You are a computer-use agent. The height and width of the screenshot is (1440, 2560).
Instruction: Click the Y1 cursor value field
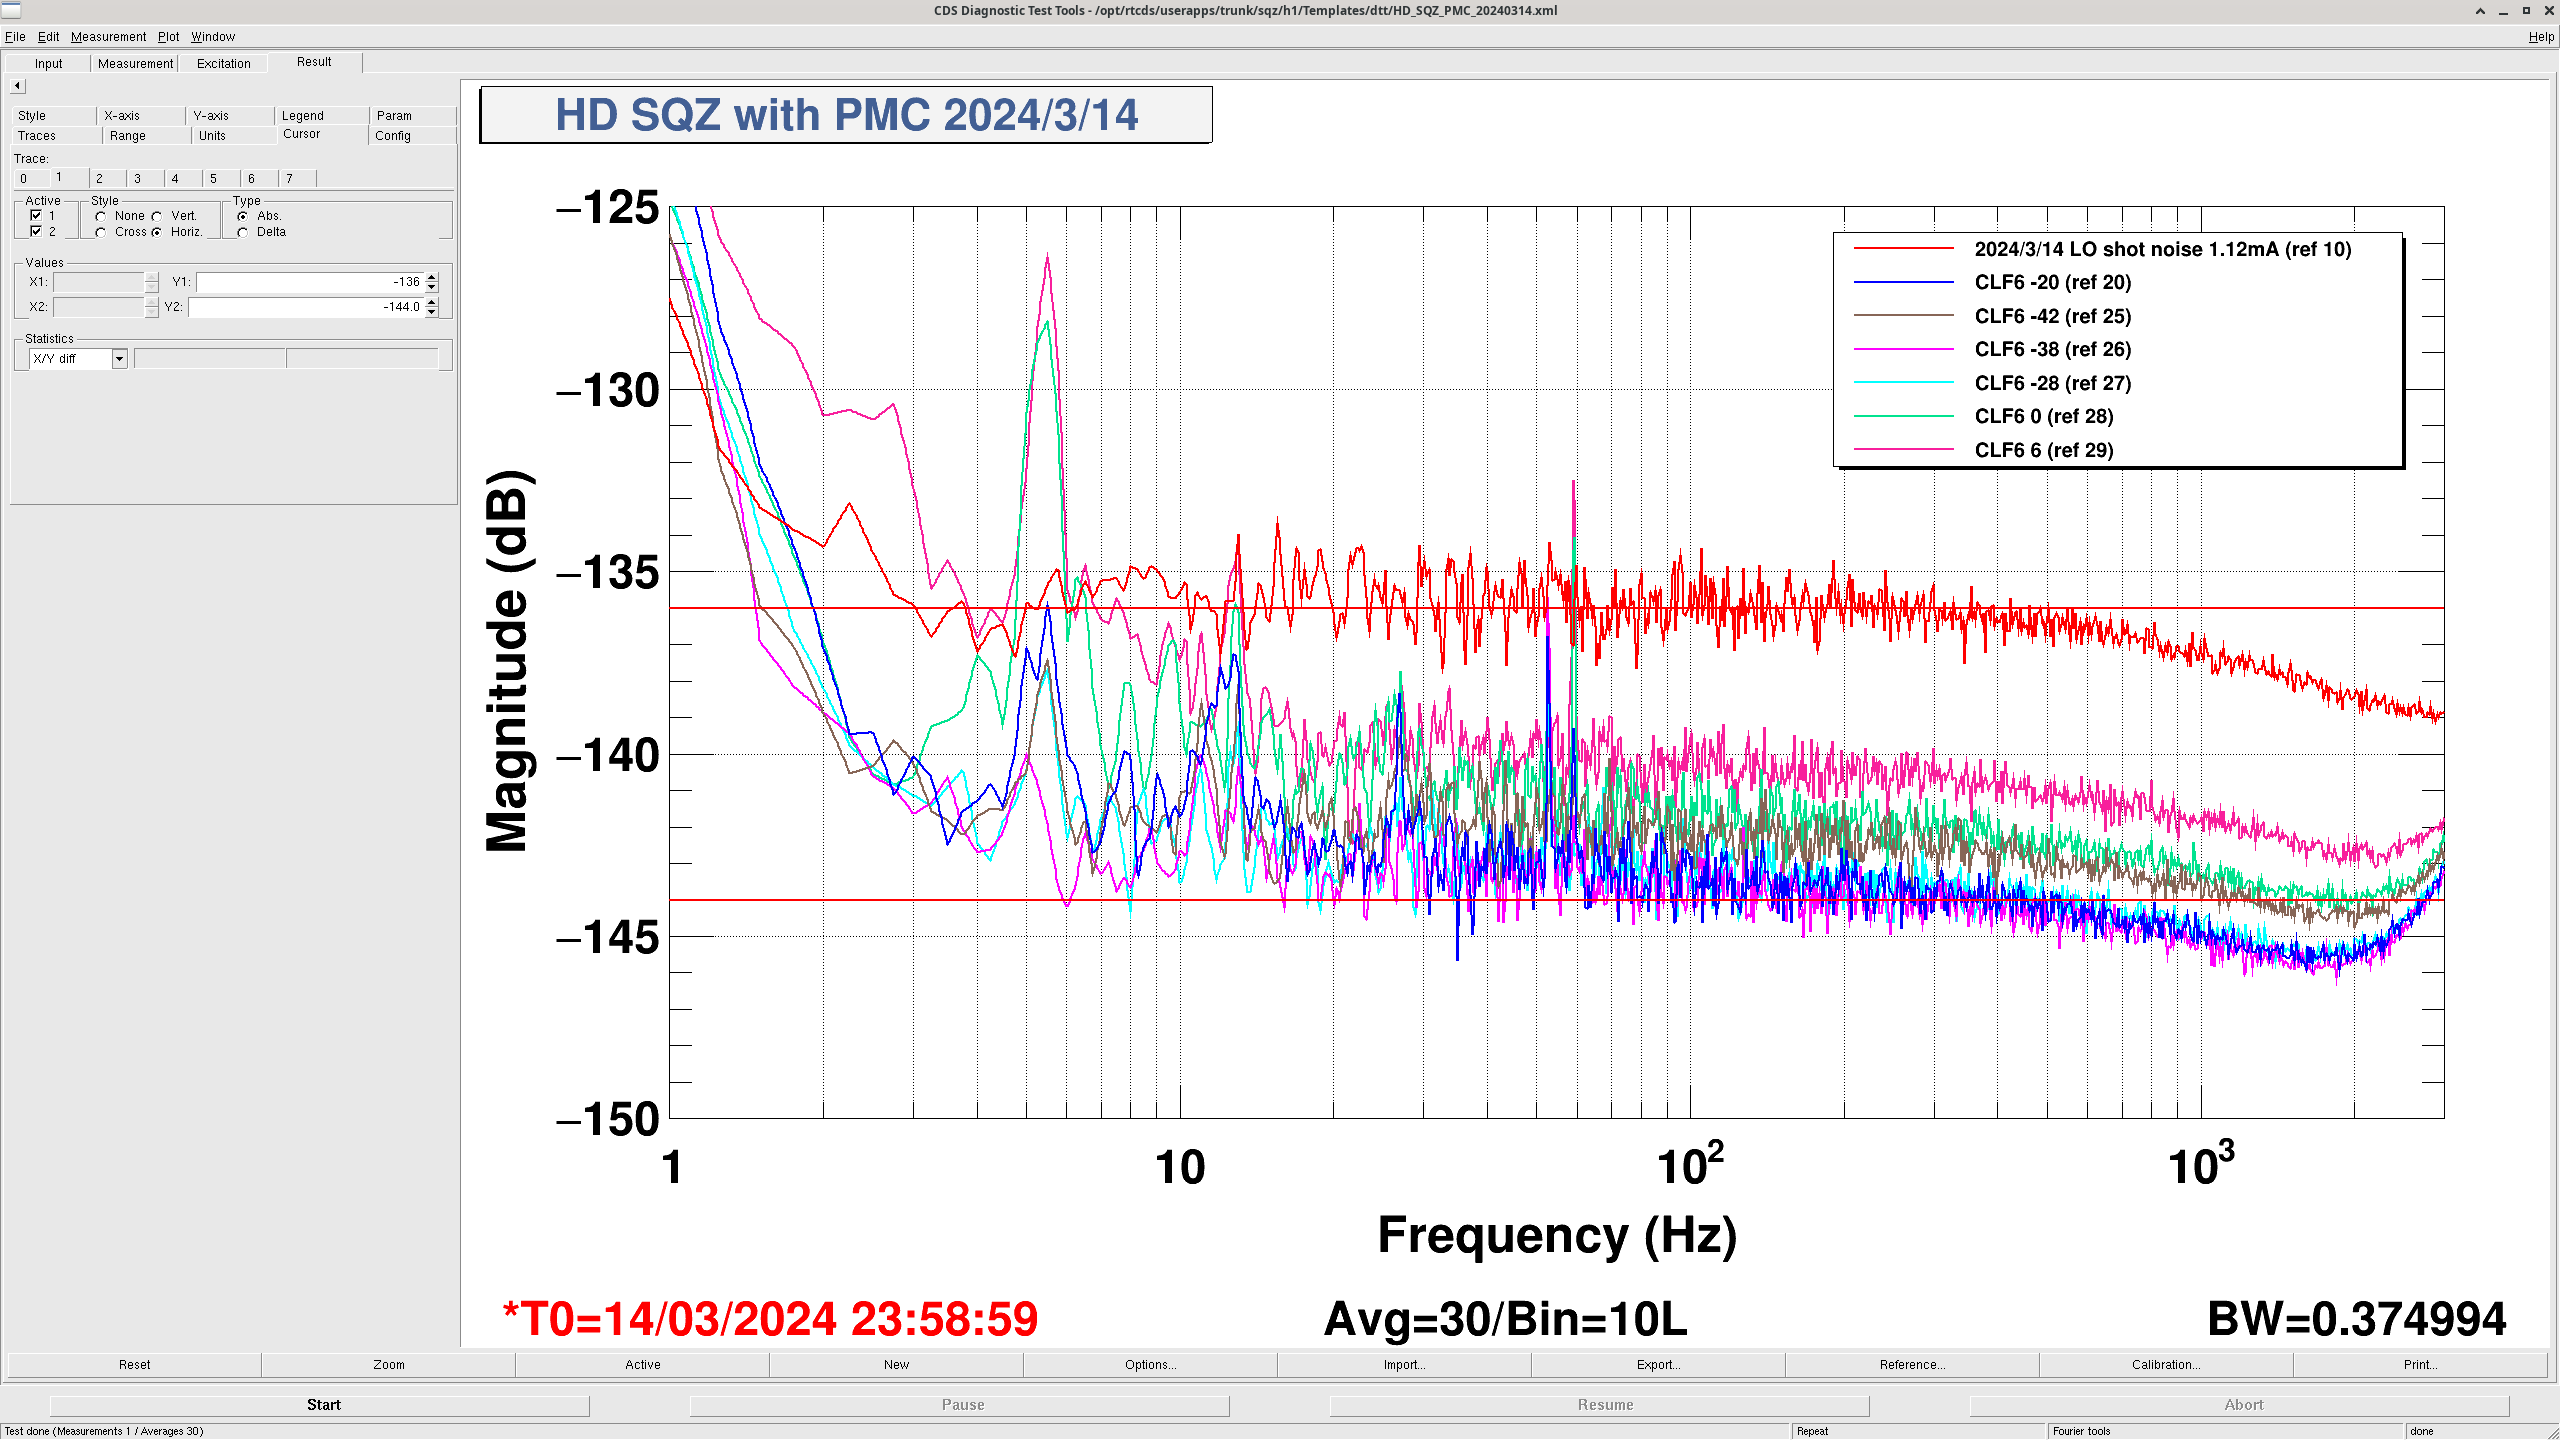310,282
